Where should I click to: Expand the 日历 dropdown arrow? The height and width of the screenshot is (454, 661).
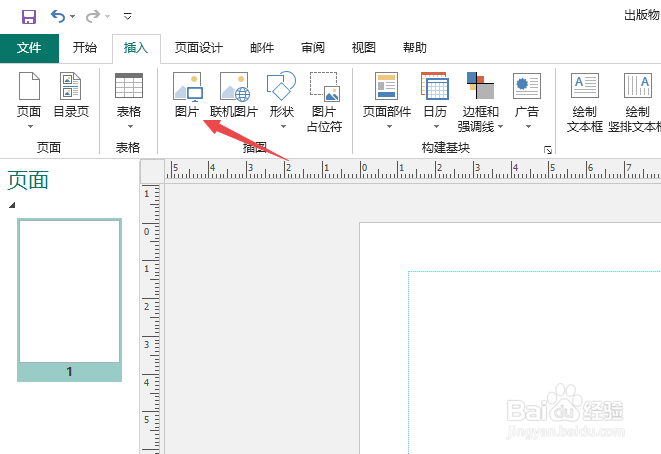point(436,127)
